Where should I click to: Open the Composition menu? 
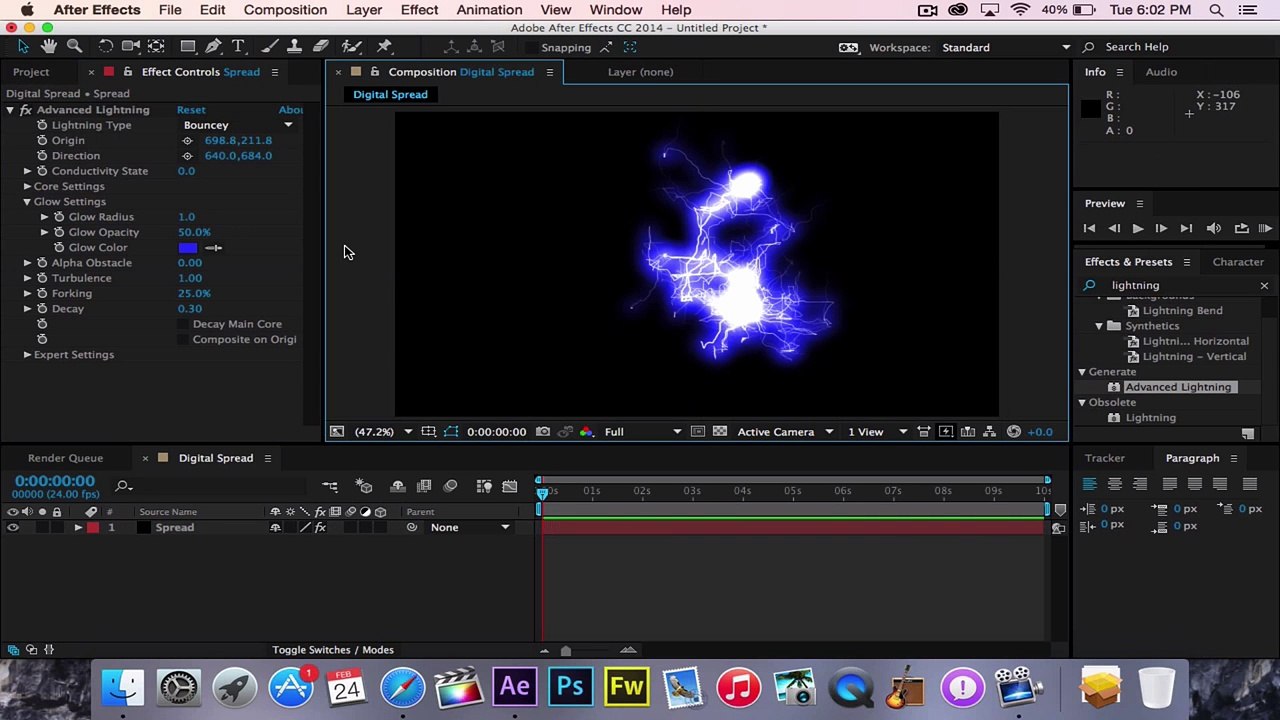[x=285, y=10]
